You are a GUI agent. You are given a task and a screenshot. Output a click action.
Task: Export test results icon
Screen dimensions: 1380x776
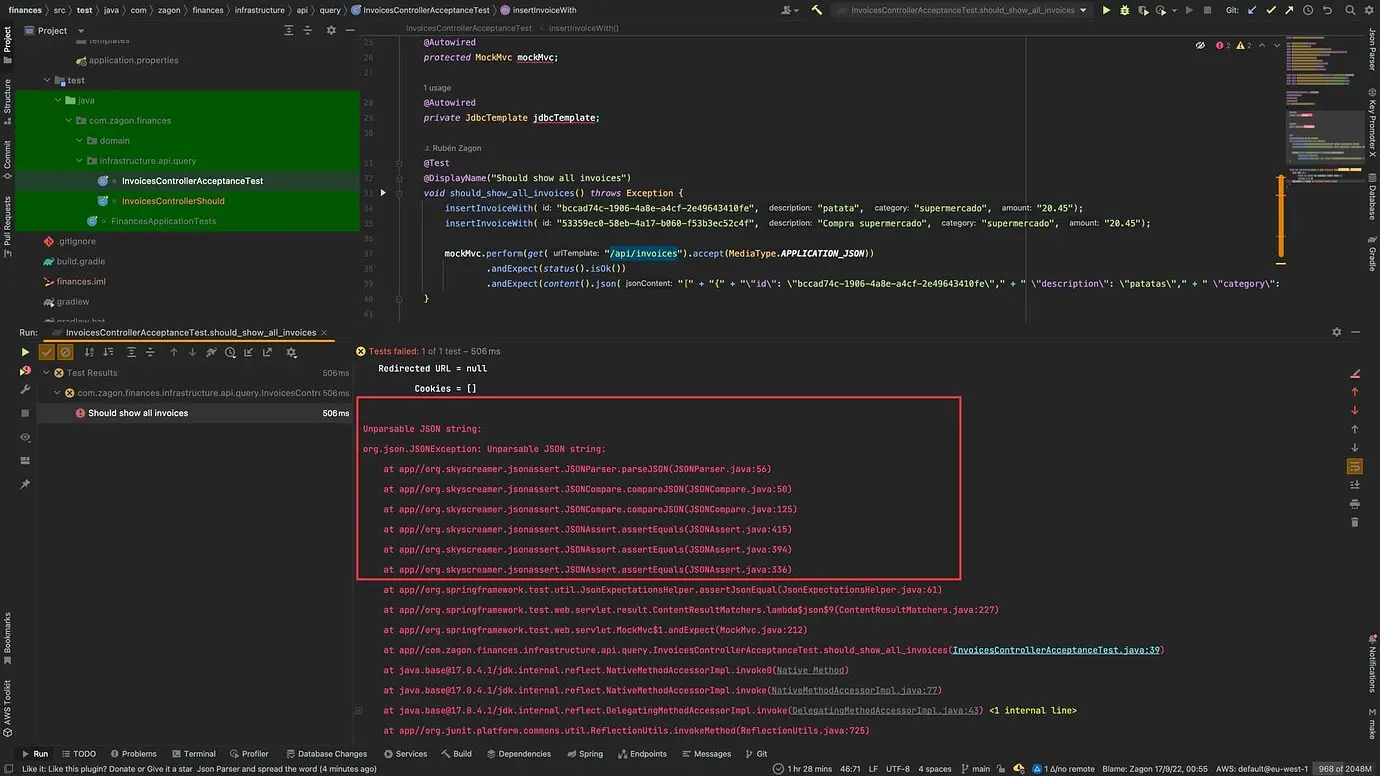coord(268,352)
